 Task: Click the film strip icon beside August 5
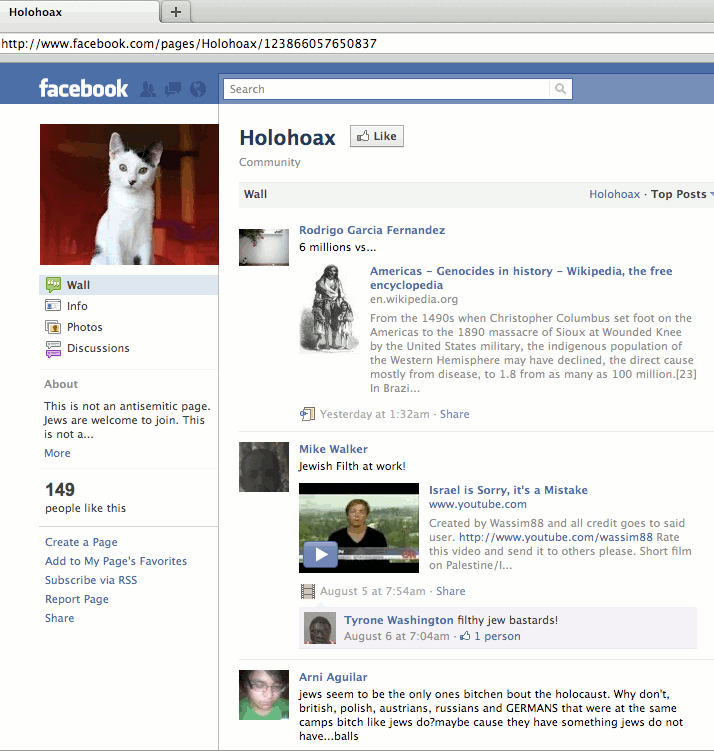(307, 592)
